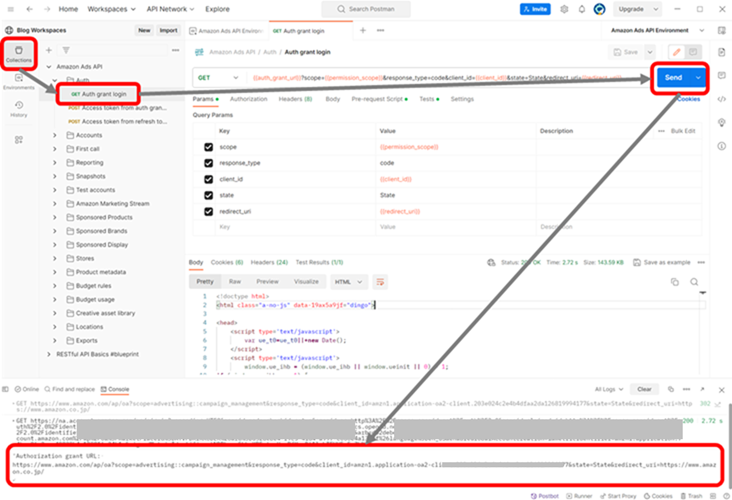Open the notifications bell icon
This screenshot has width=732, height=500.
click(x=582, y=9)
